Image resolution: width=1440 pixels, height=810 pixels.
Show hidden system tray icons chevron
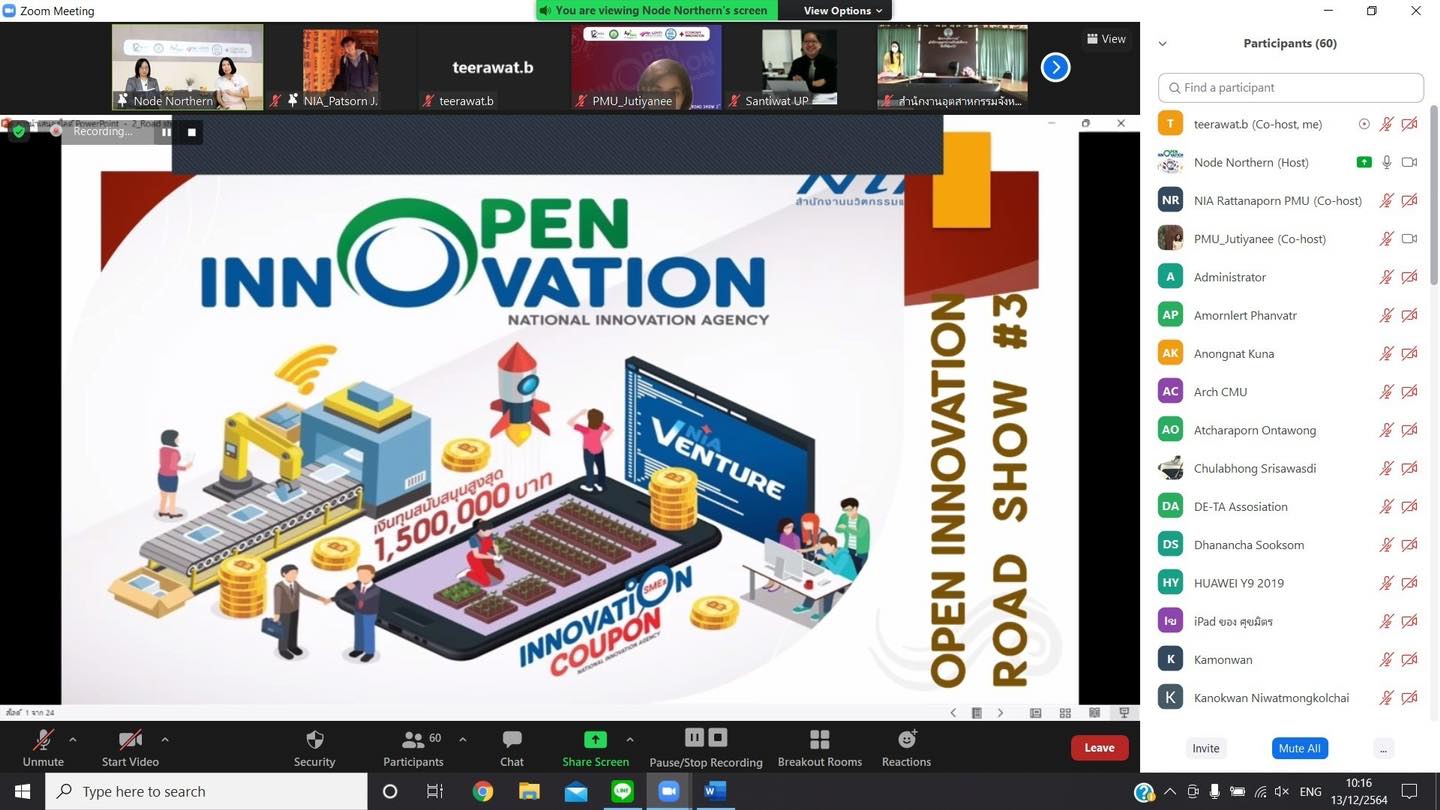click(x=1168, y=792)
